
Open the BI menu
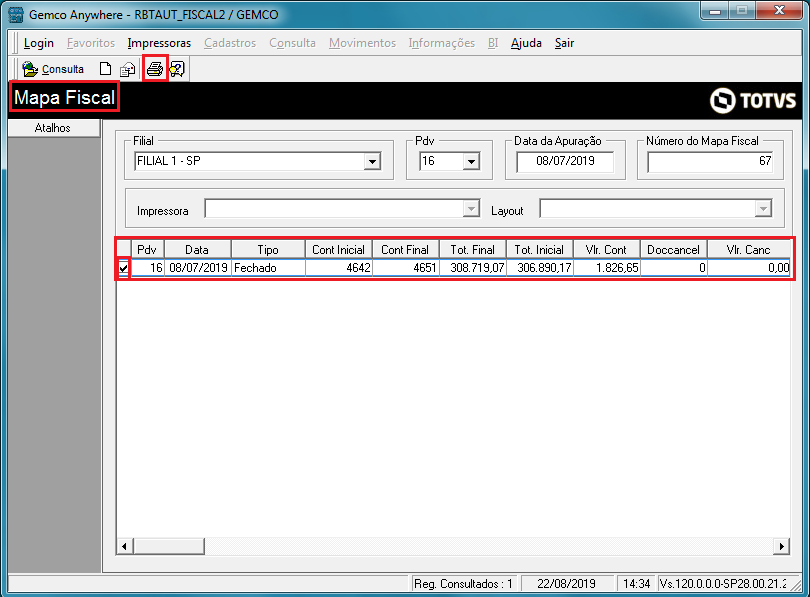(x=493, y=43)
